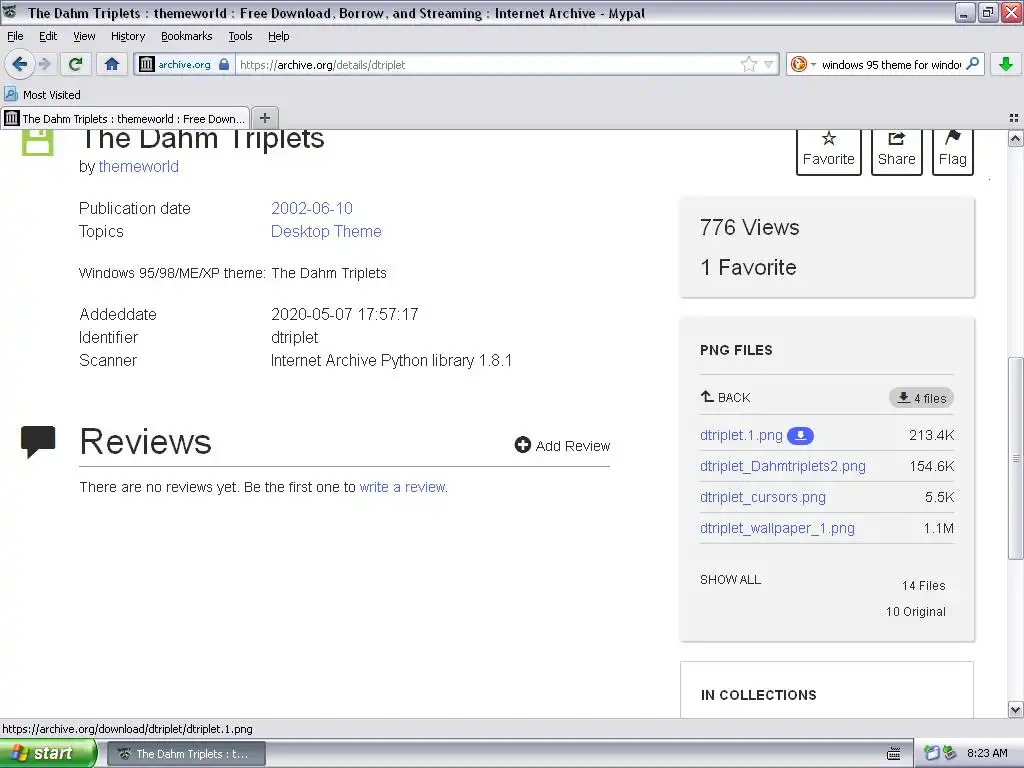Click the 1.1M file size
The image size is (1024, 768).
(938, 528)
